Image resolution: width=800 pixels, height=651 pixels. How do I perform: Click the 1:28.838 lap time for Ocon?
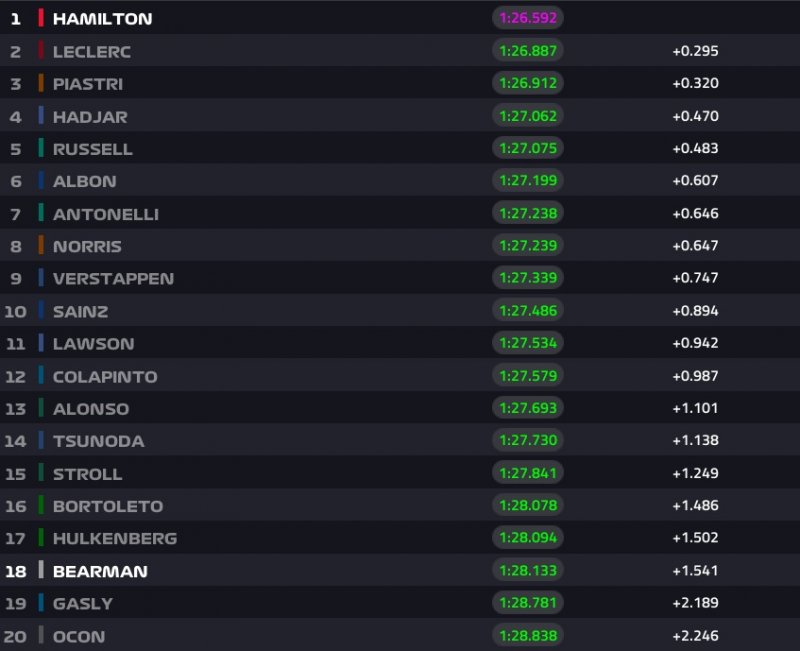pyautogui.click(x=527, y=636)
